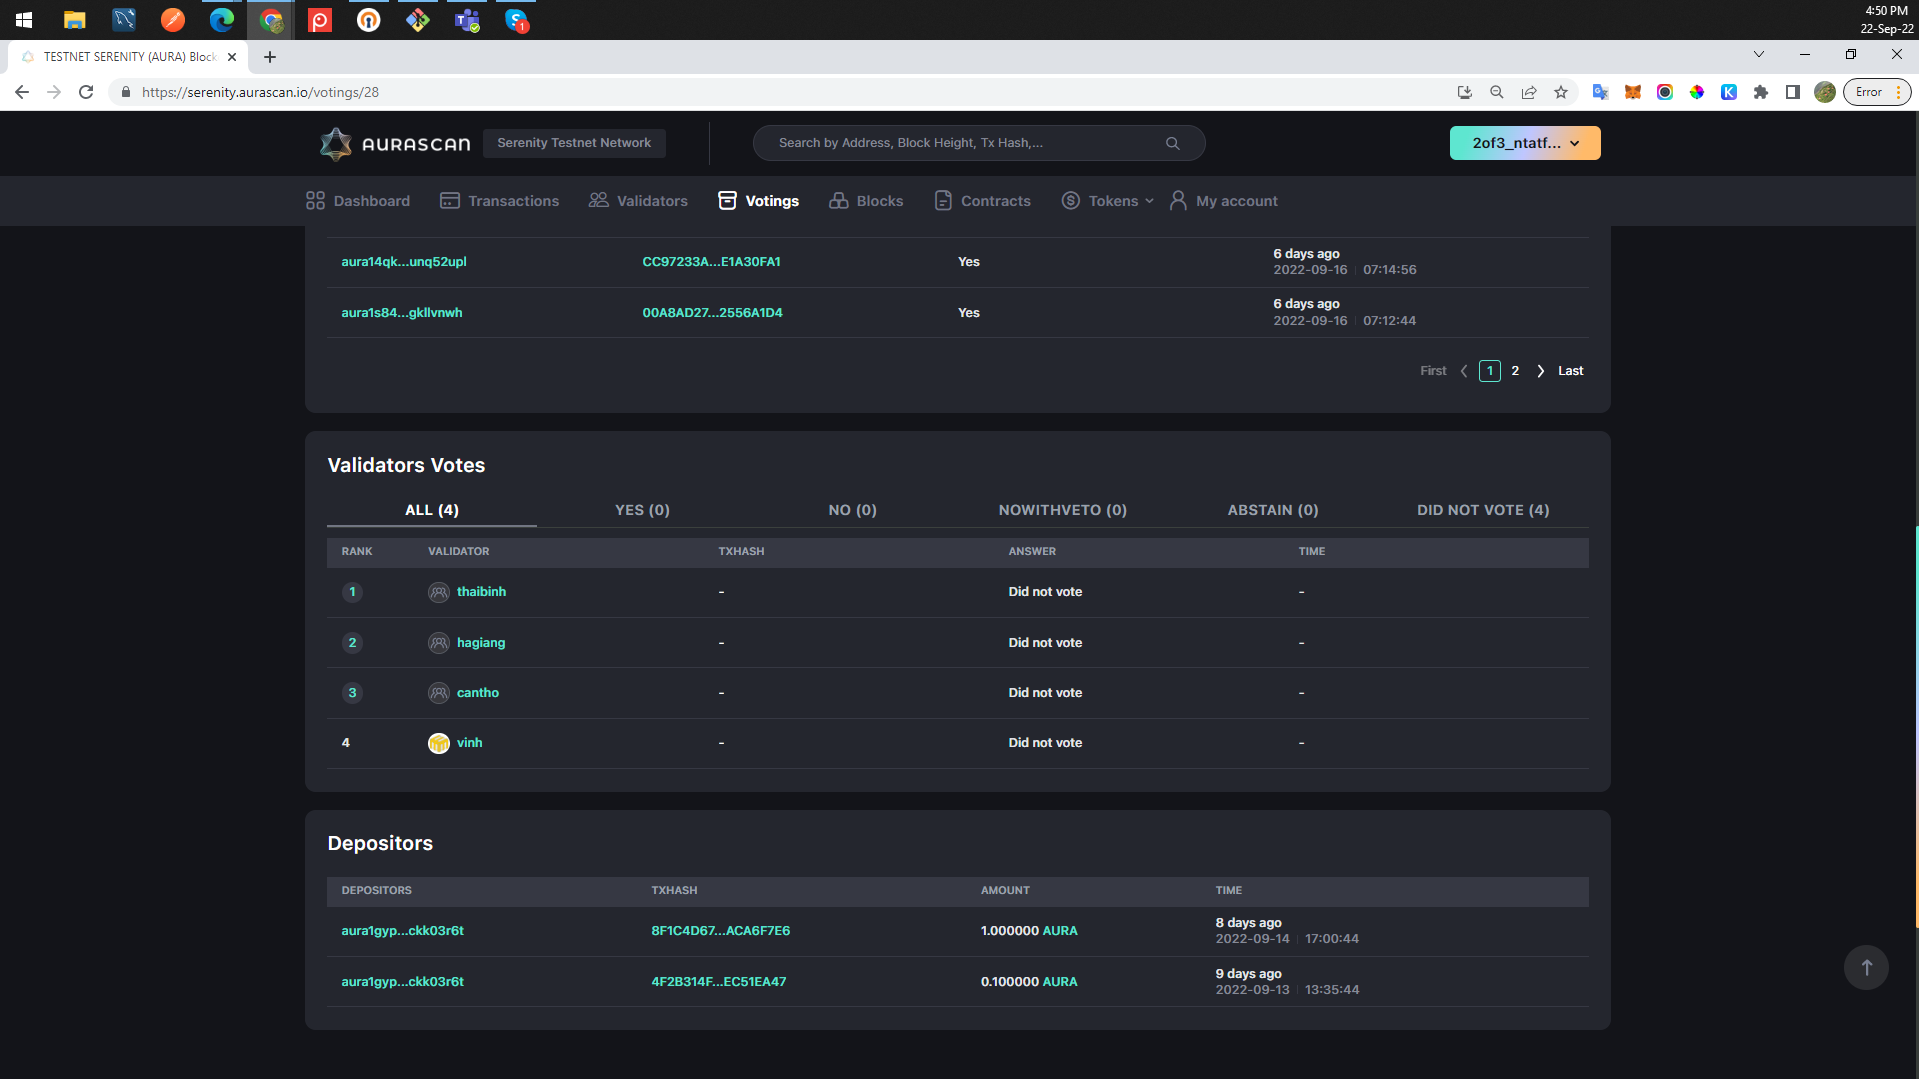Open Contracts via its document icon
Viewport: 1919px width, 1079px height.
point(942,200)
